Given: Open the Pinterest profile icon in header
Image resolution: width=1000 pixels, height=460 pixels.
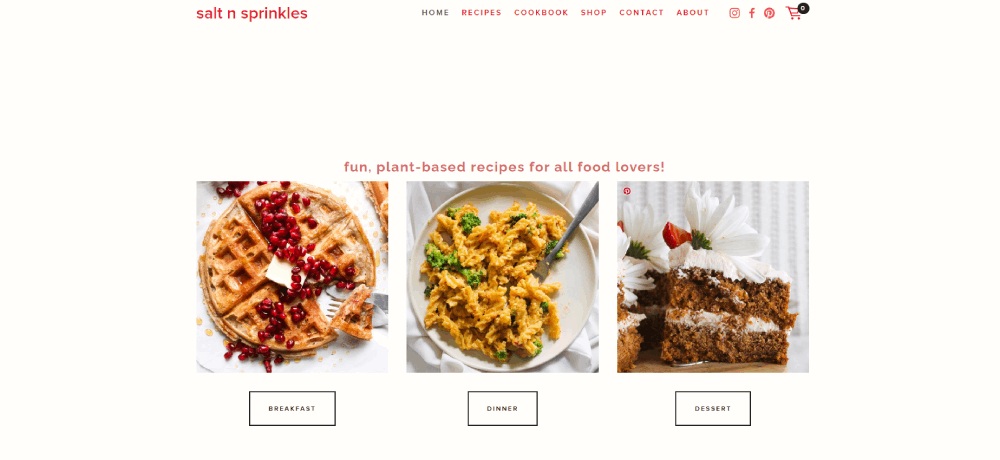Looking at the screenshot, I should pyautogui.click(x=769, y=13).
